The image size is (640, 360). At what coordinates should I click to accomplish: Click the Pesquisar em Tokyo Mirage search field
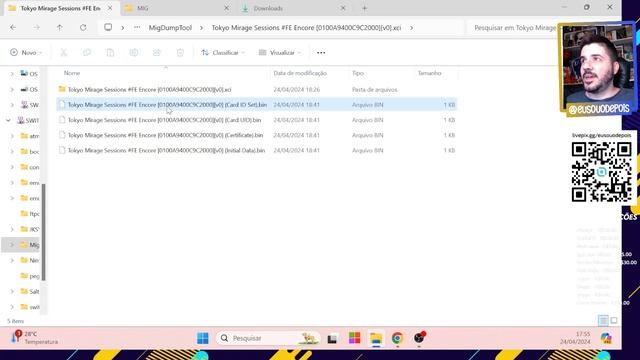coord(514,28)
